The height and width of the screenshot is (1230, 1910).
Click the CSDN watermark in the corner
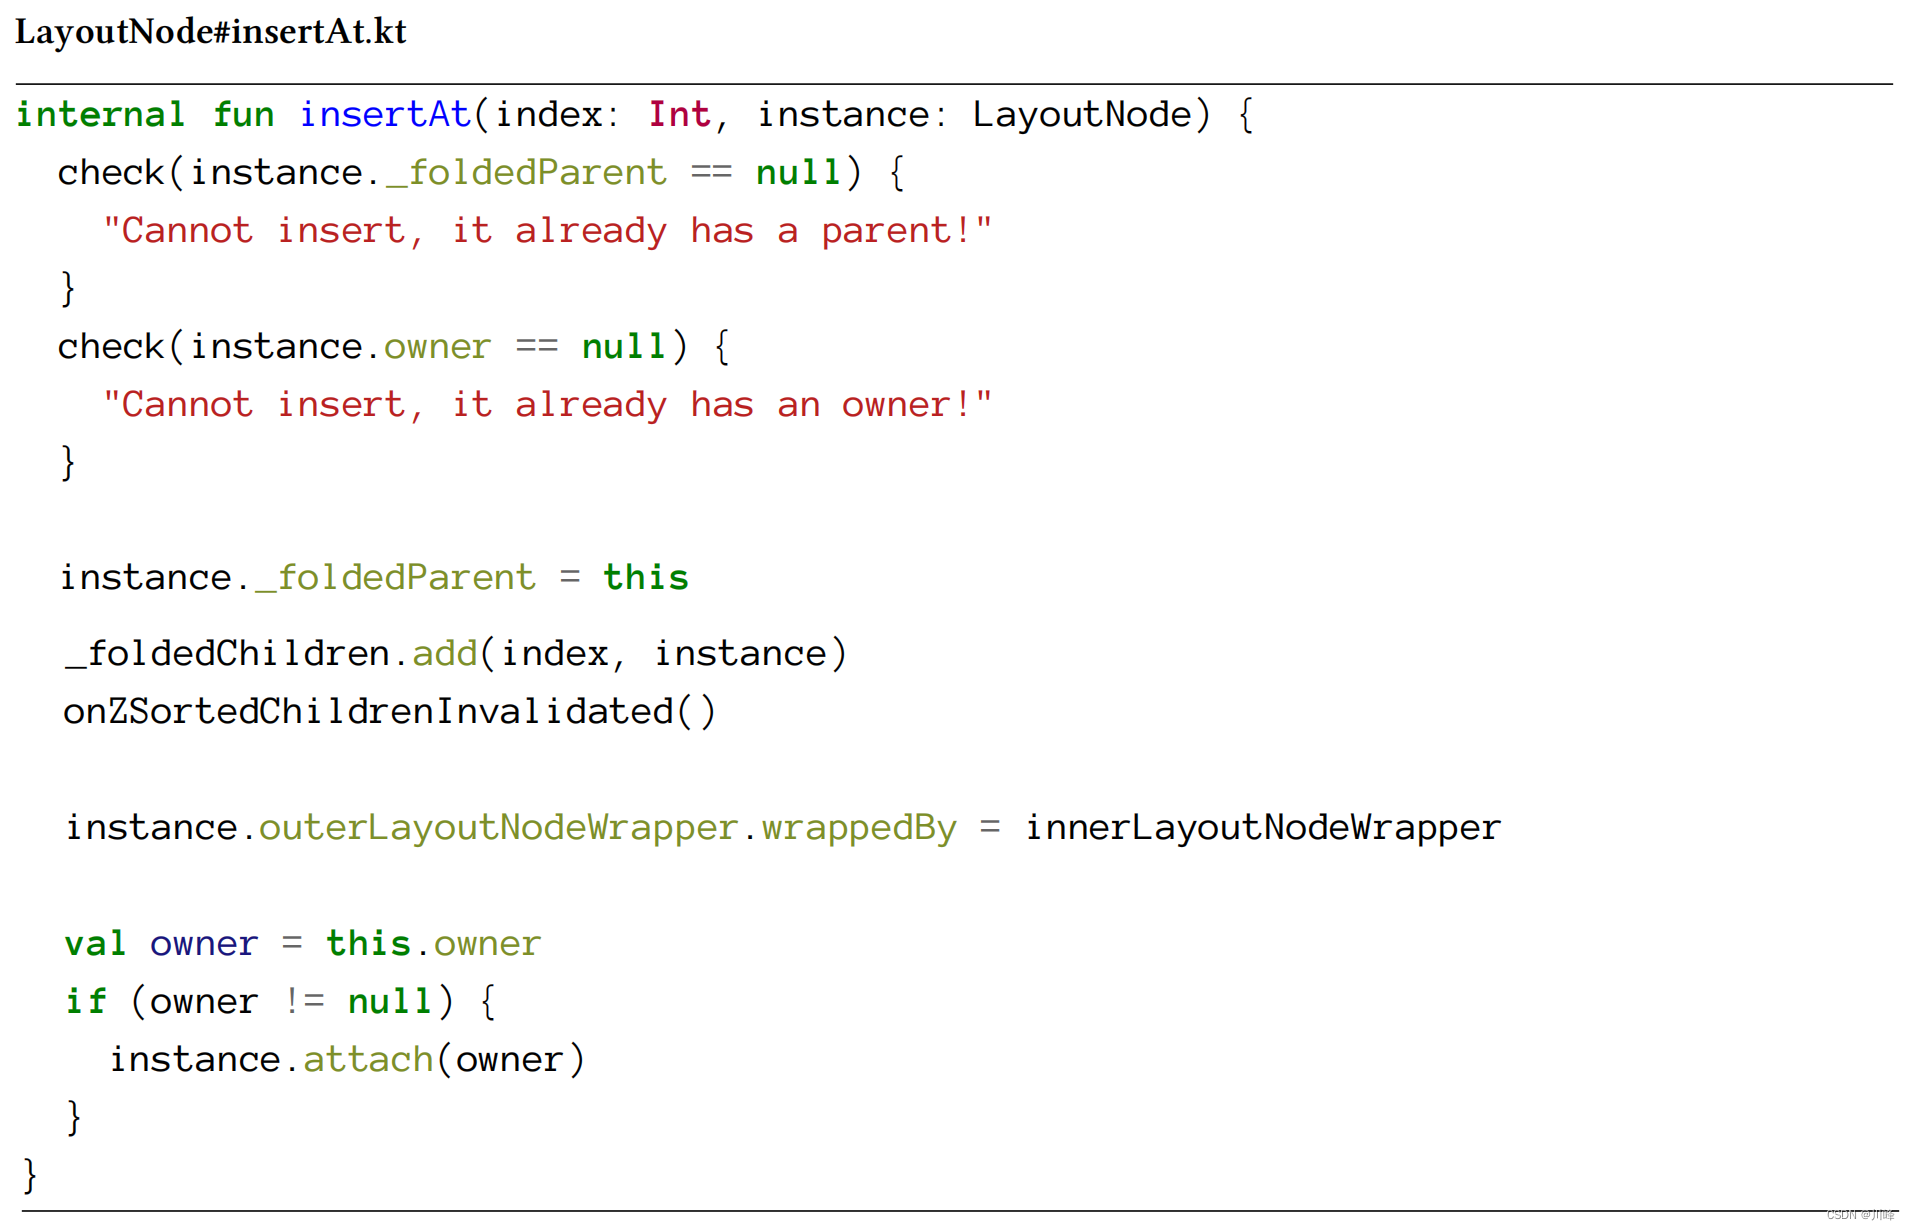pos(1859,1215)
